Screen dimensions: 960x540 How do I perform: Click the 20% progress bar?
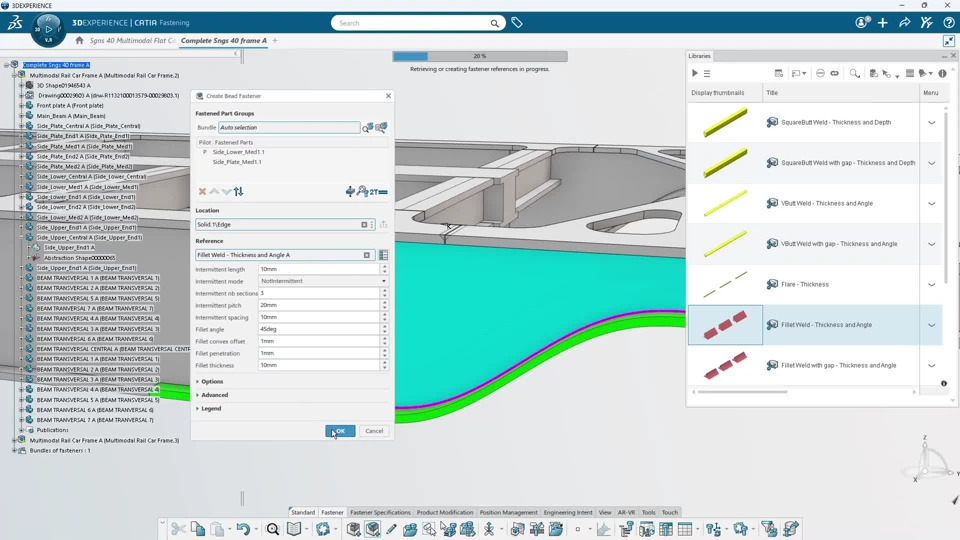[x=480, y=56]
